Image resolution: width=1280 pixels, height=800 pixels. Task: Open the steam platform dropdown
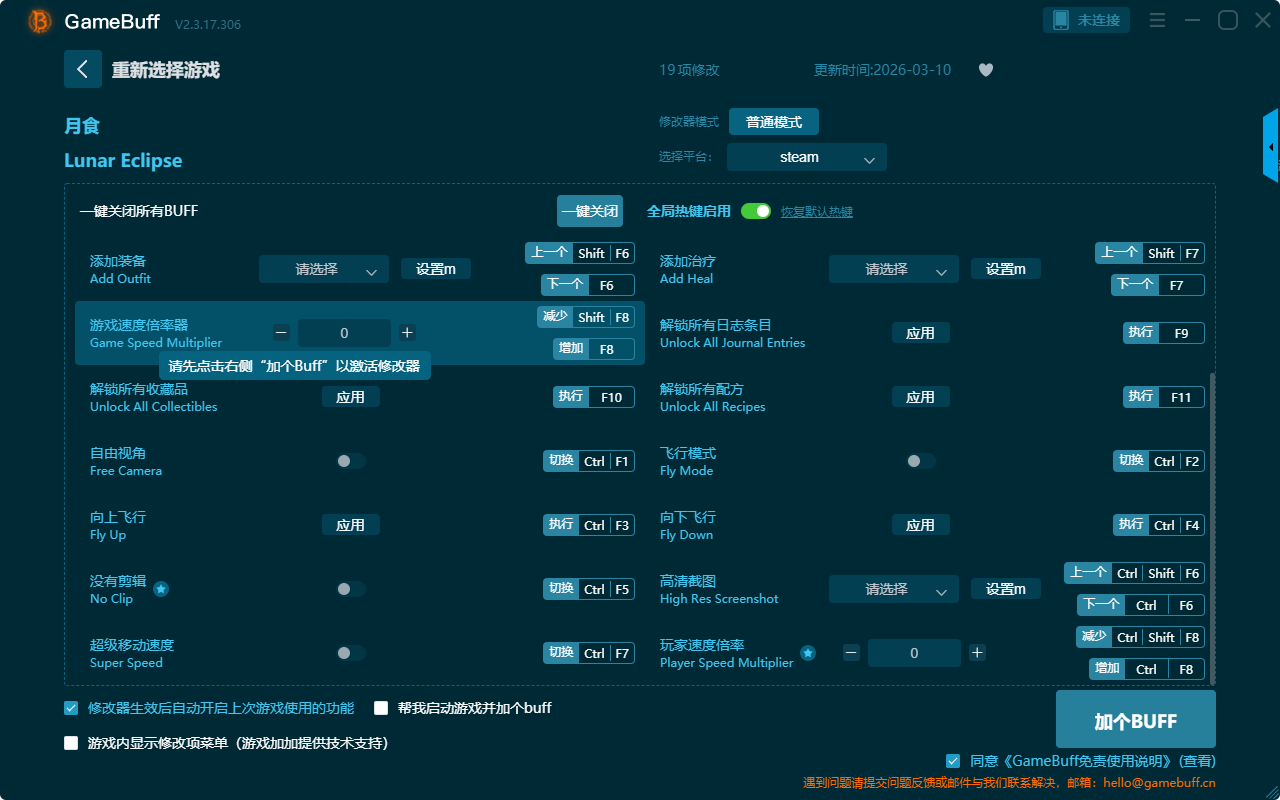click(x=806, y=157)
